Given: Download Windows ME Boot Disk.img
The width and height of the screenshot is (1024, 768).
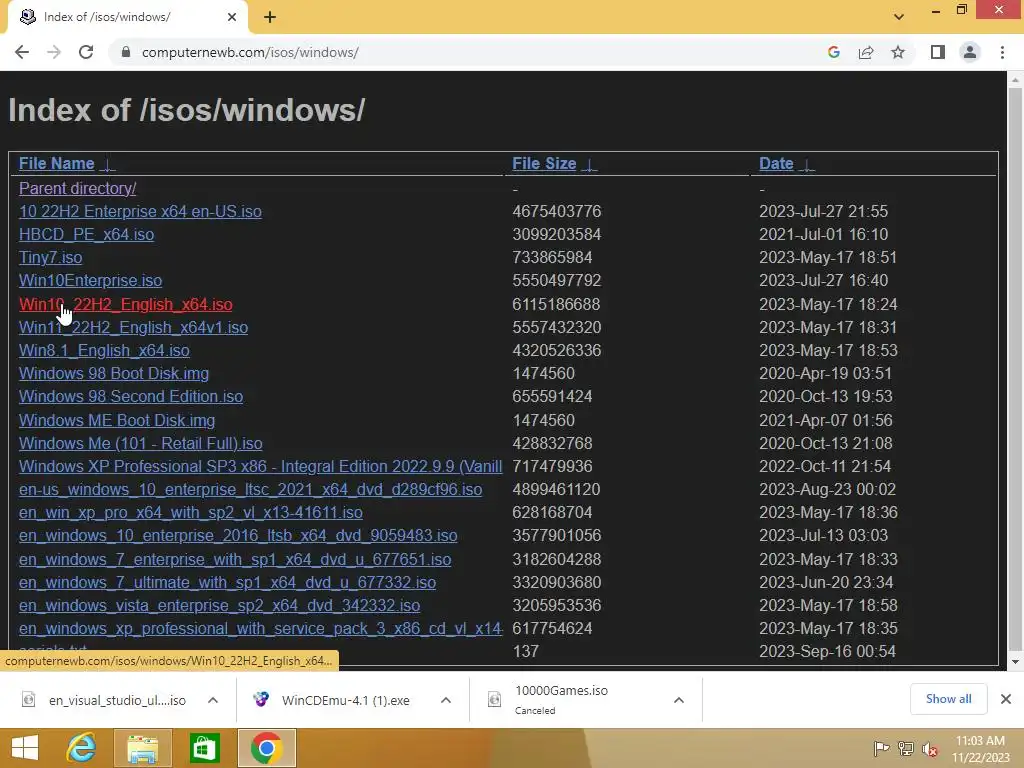Looking at the screenshot, I should [117, 420].
